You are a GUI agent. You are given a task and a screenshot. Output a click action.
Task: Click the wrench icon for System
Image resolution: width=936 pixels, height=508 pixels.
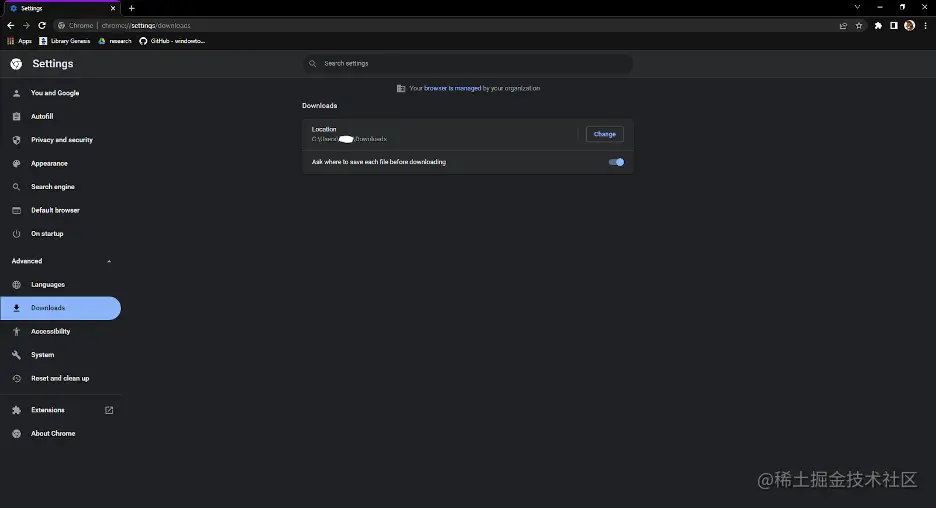pos(17,355)
